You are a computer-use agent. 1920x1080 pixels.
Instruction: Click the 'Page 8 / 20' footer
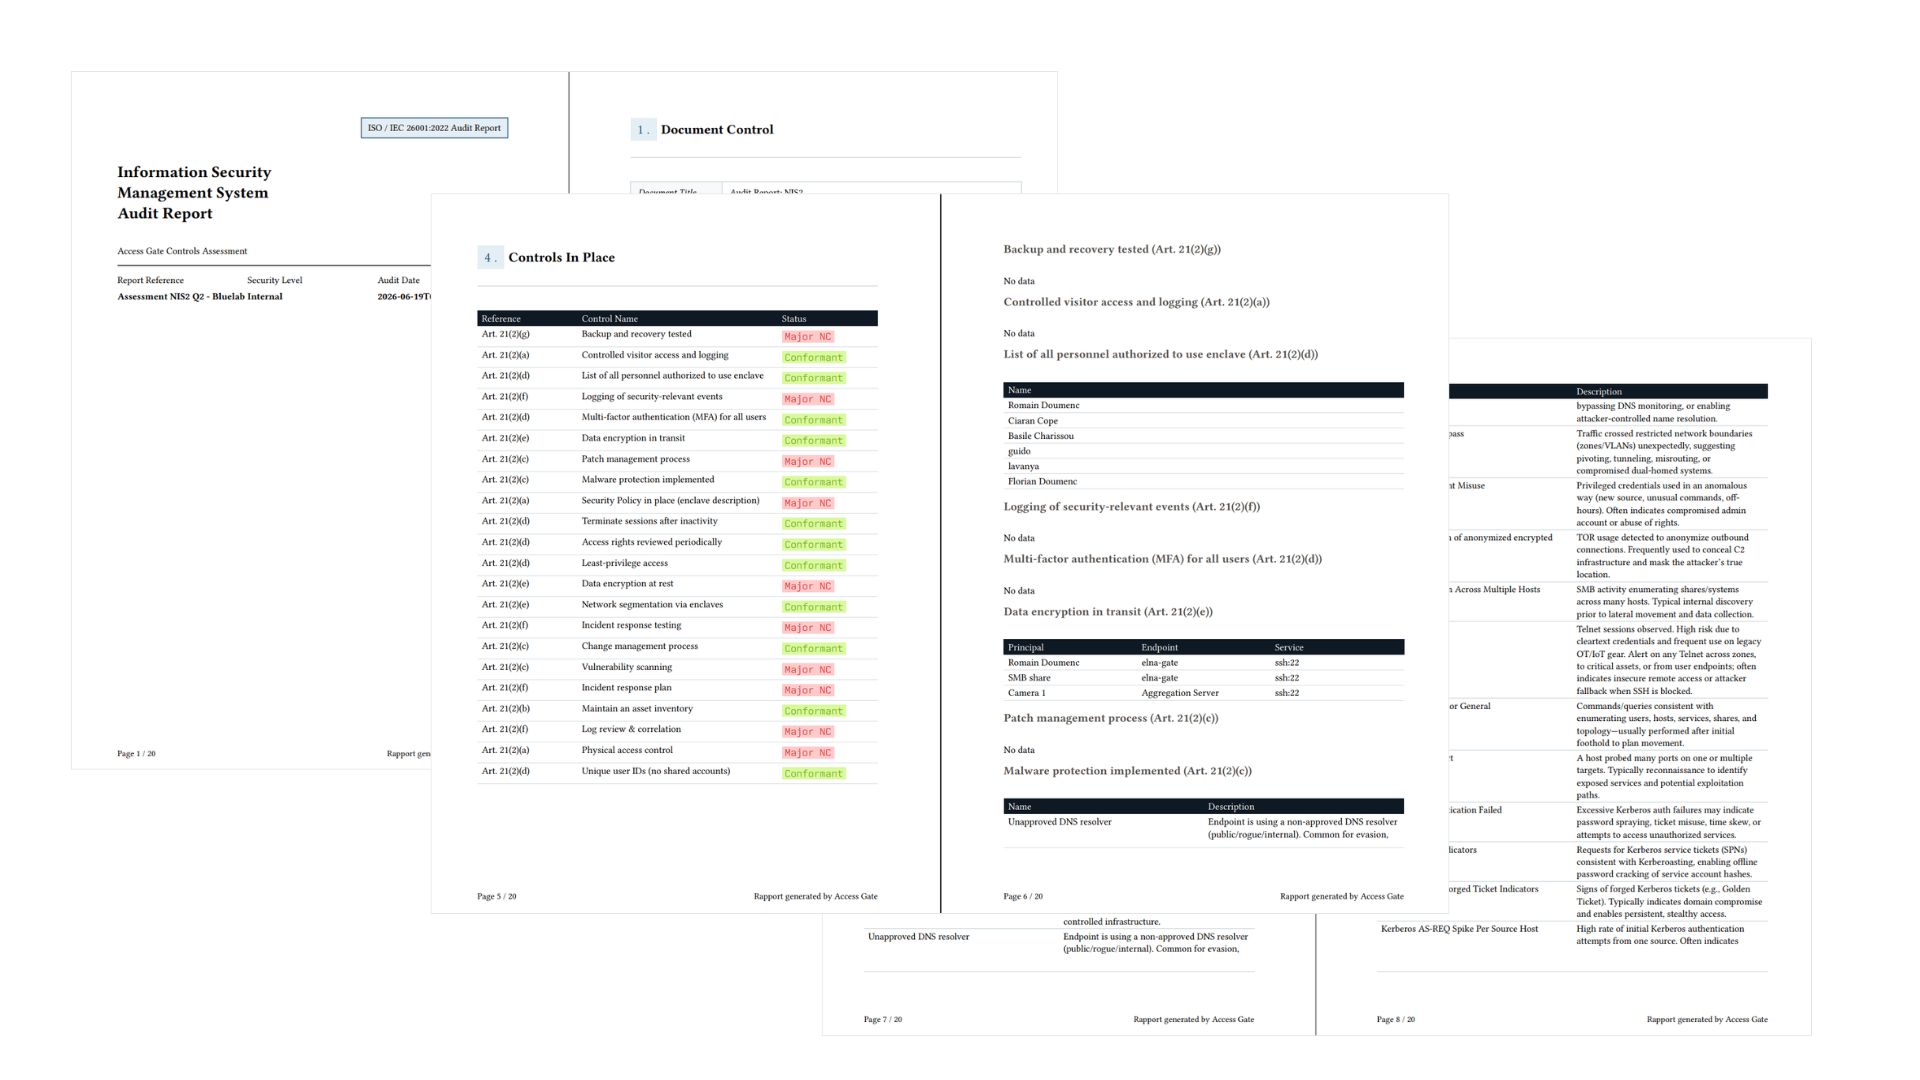click(1396, 1020)
